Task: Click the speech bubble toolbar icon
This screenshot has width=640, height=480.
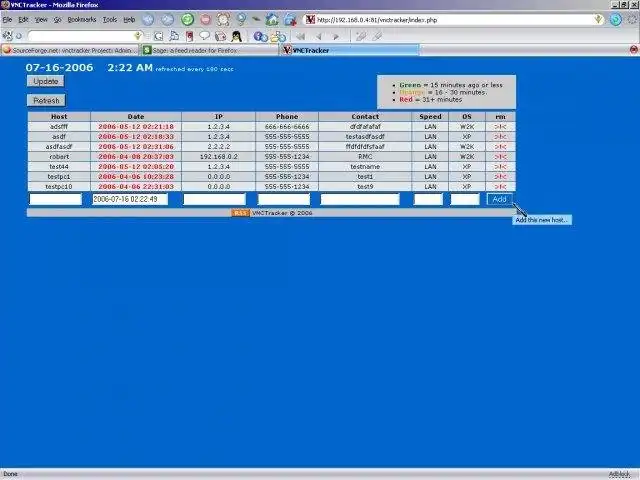Action: (x=204, y=36)
